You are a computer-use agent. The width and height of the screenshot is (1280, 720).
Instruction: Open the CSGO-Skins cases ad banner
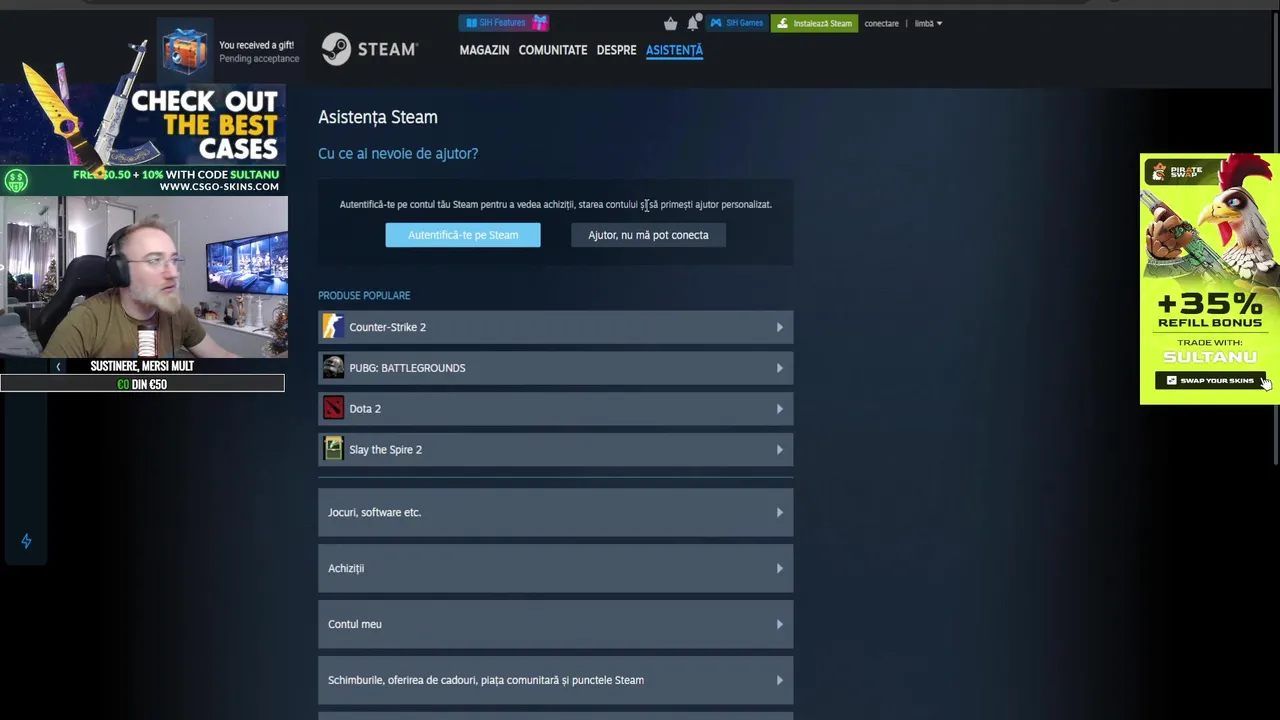point(144,140)
